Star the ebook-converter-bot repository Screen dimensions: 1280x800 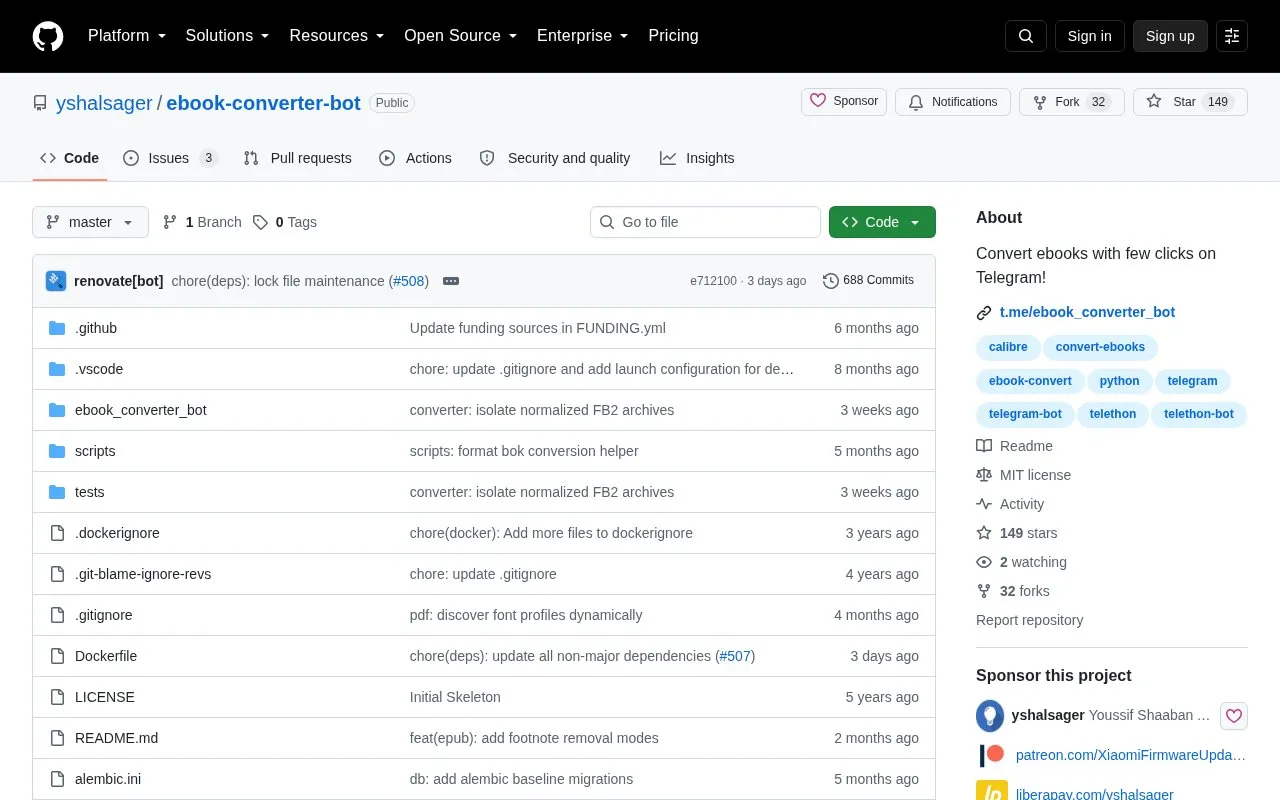click(x=1190, y=102)
